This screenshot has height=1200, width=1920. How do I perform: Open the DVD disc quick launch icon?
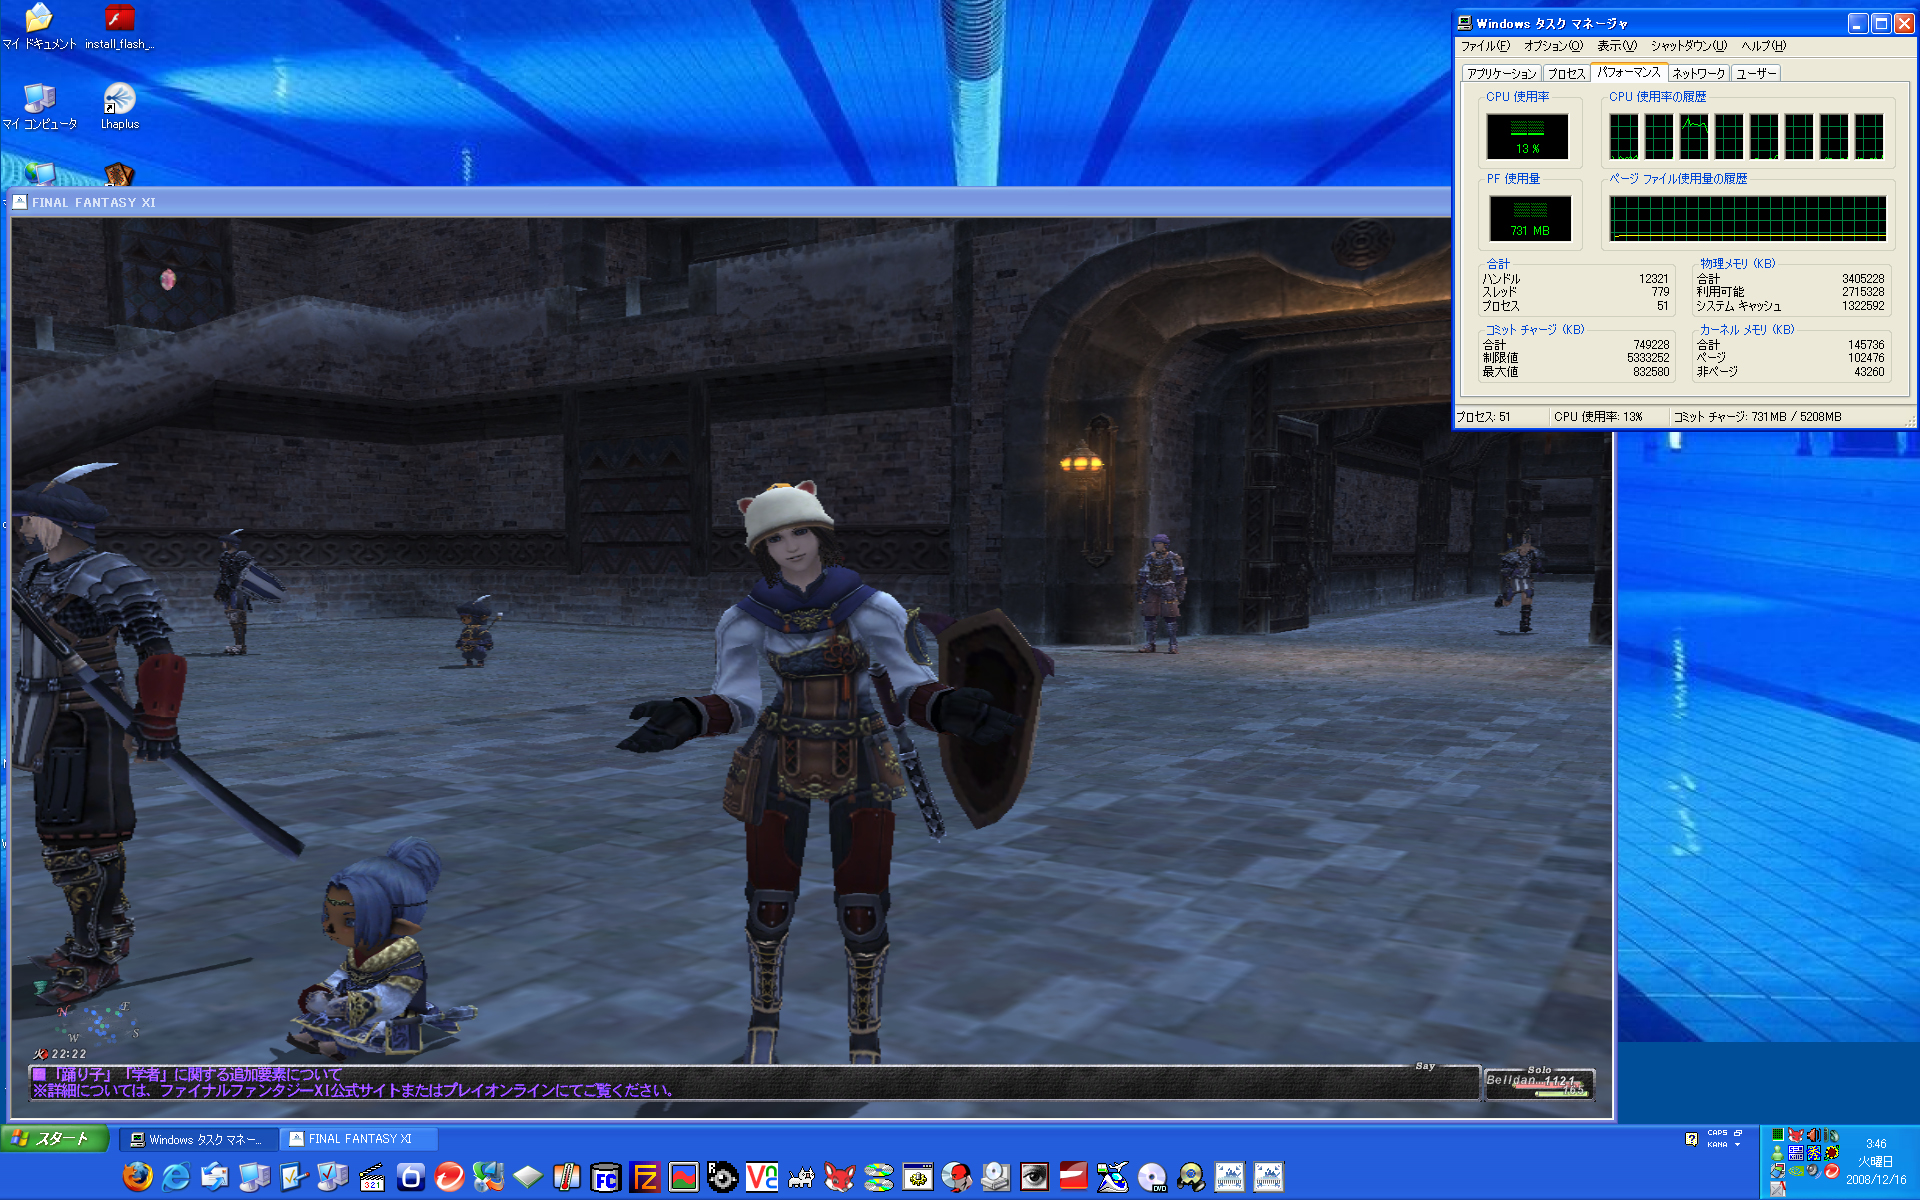pyautogui.click(x=1152, y=1177)
